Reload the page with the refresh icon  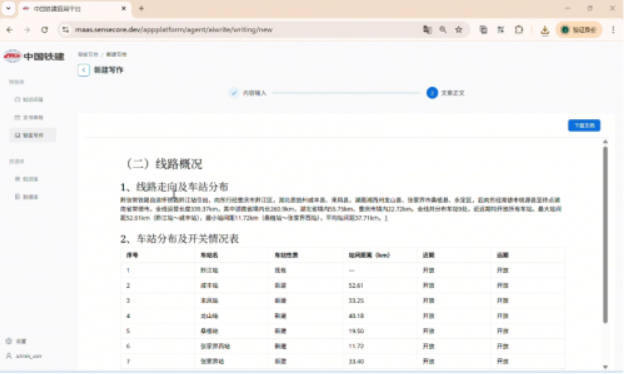(x=45, y=29)
